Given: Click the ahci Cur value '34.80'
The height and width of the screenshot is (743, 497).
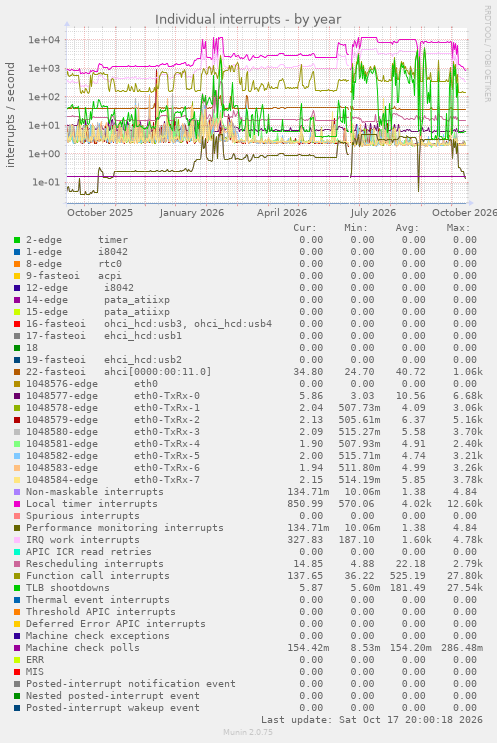Looking at the screenshot, I should (308, 372).
